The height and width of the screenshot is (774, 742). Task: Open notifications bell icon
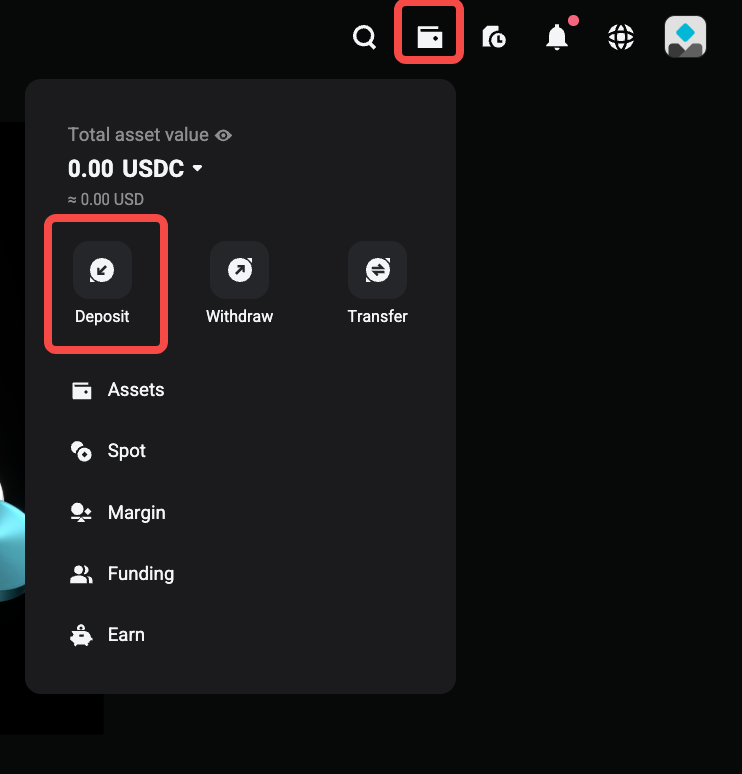[x=557, y=37]
